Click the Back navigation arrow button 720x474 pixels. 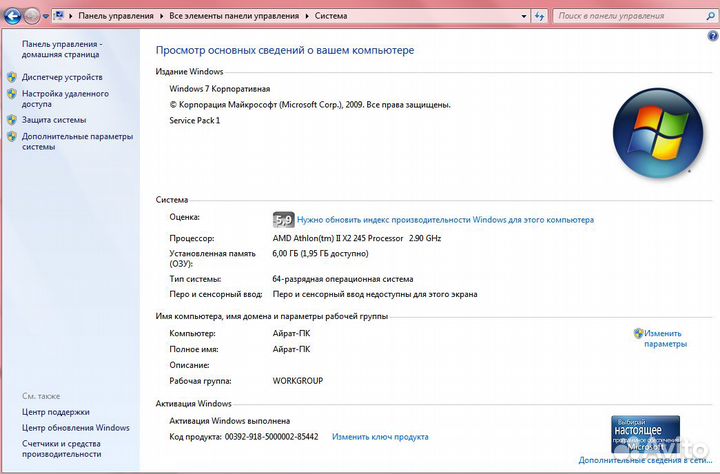(13, 16)
